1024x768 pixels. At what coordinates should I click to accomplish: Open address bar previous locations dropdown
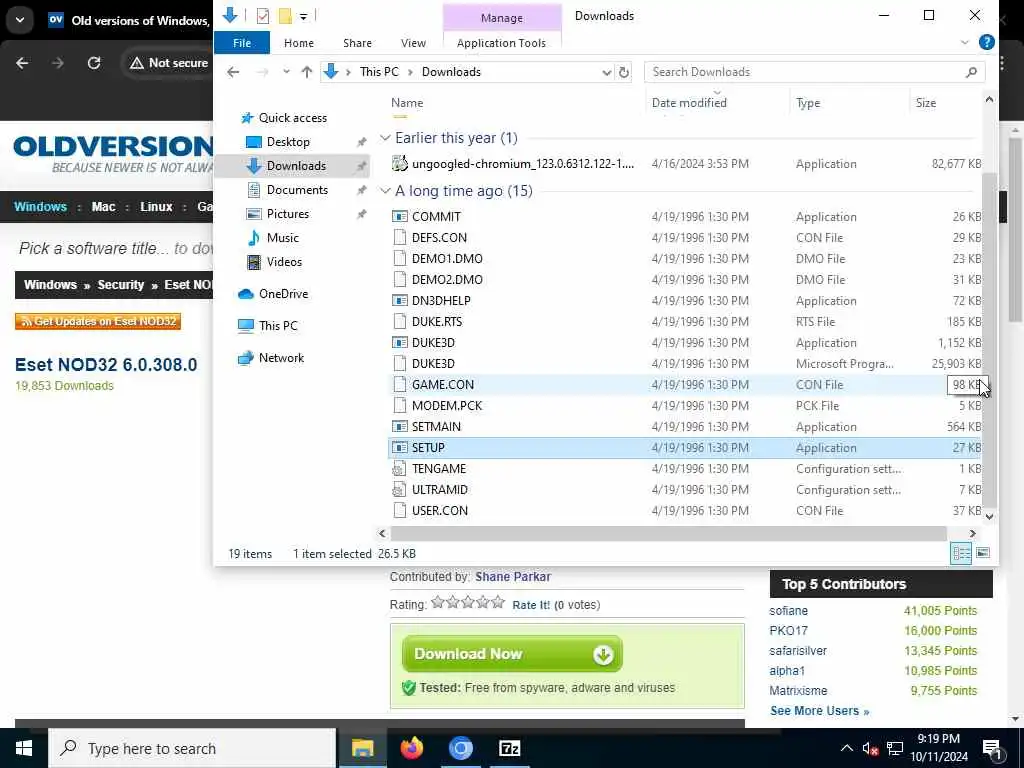tap(607, 72)
